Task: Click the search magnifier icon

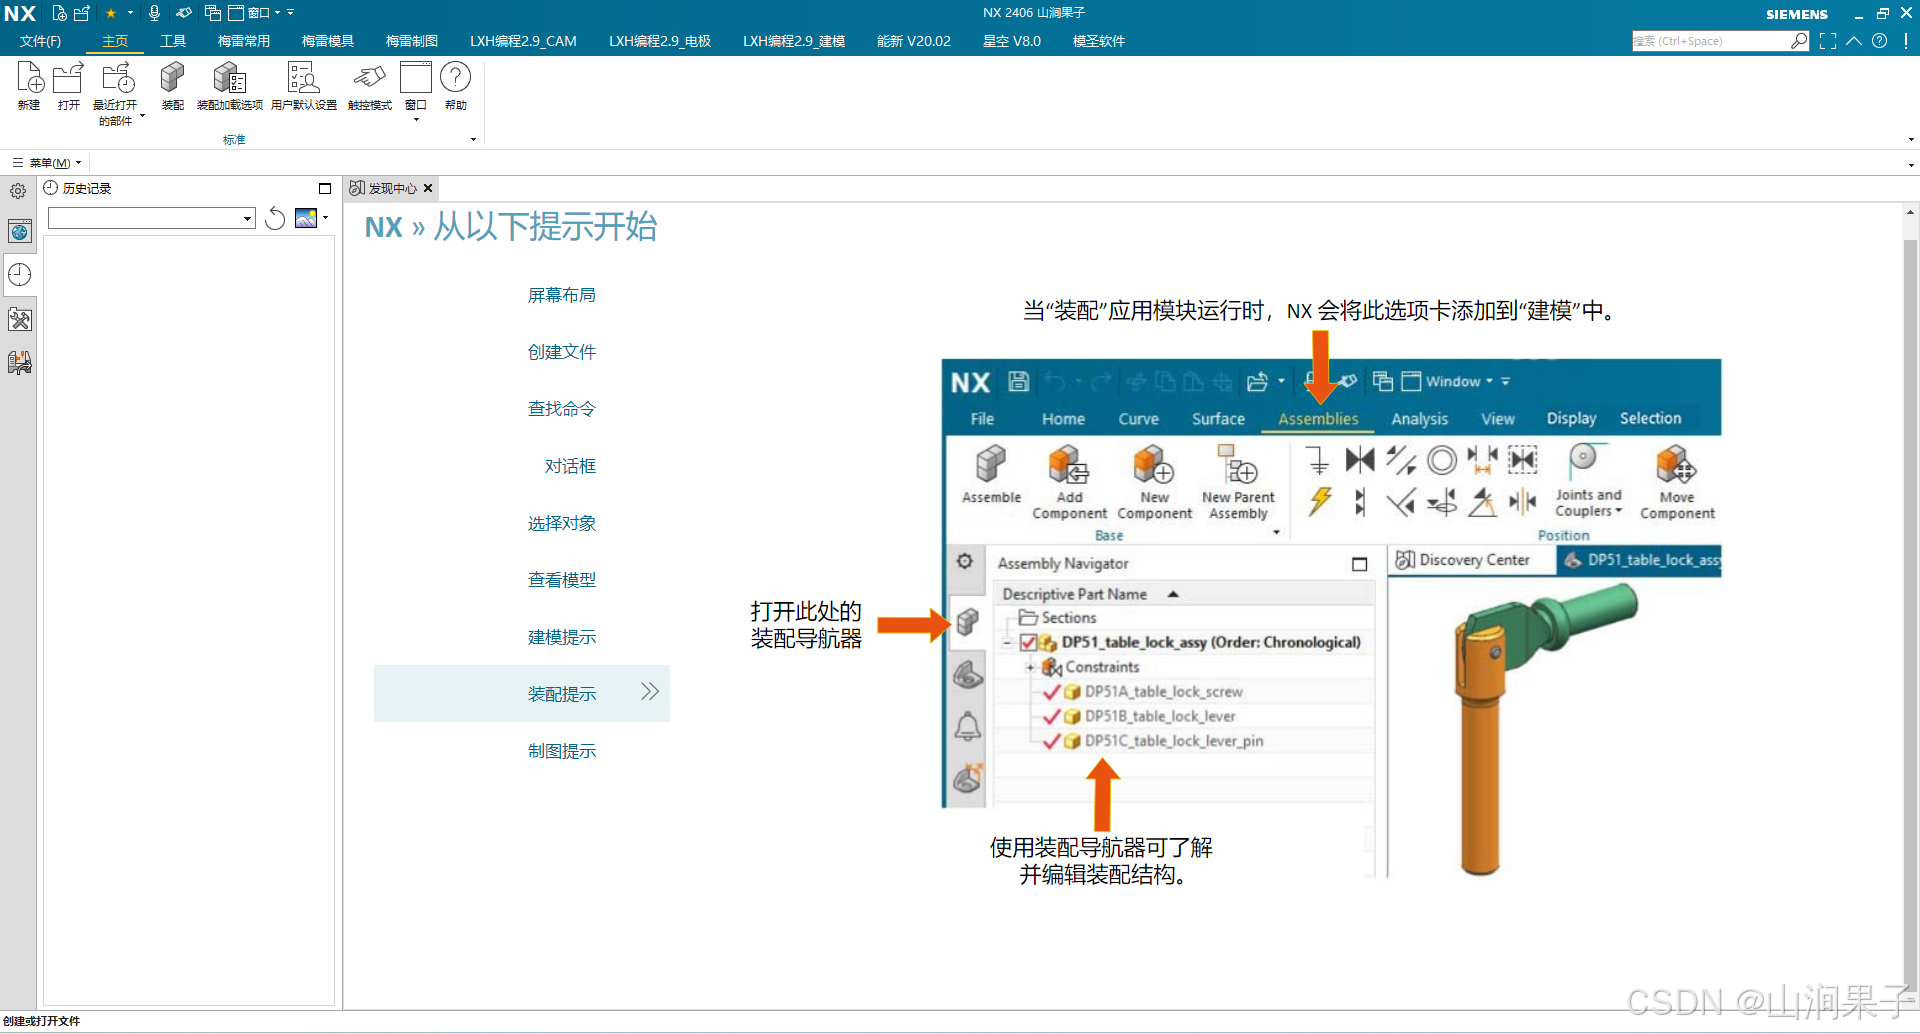Action: pos(1799,41)
